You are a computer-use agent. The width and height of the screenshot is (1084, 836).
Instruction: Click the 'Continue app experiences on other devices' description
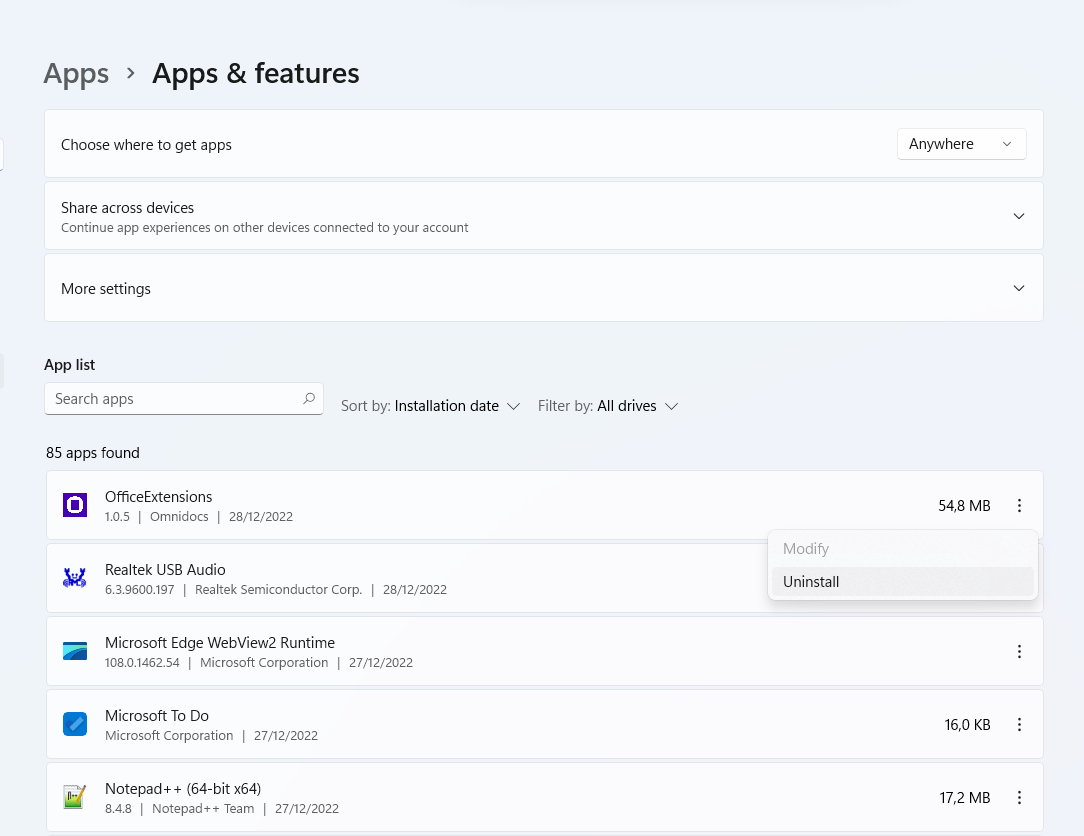point(265,227)
